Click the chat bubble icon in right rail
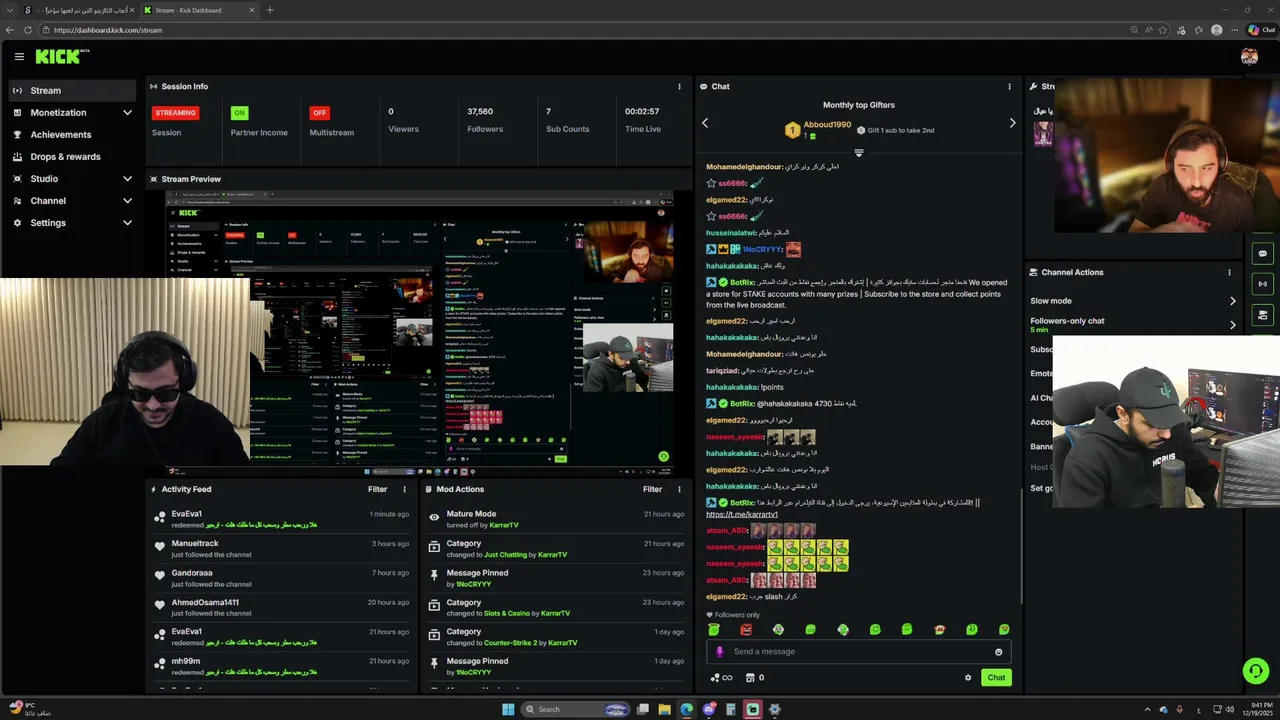Image resolution: width=1280 pixels, height=720 pixels. point(1262,254)
